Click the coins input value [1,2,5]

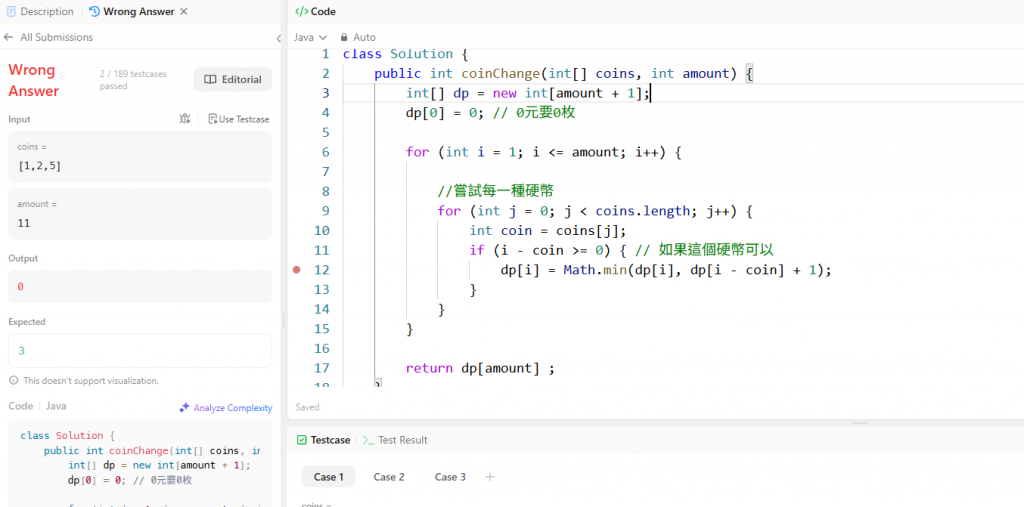(x=40, y=166)
